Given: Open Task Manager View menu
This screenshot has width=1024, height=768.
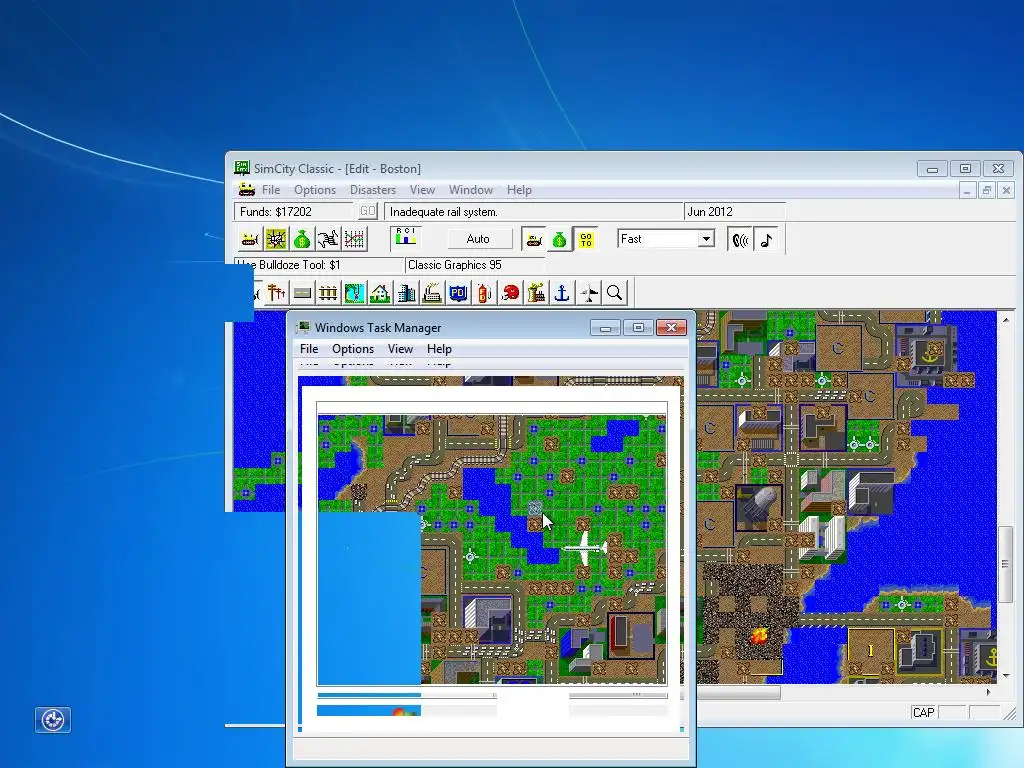Looking at the screenshot, I should pos(400,349).
